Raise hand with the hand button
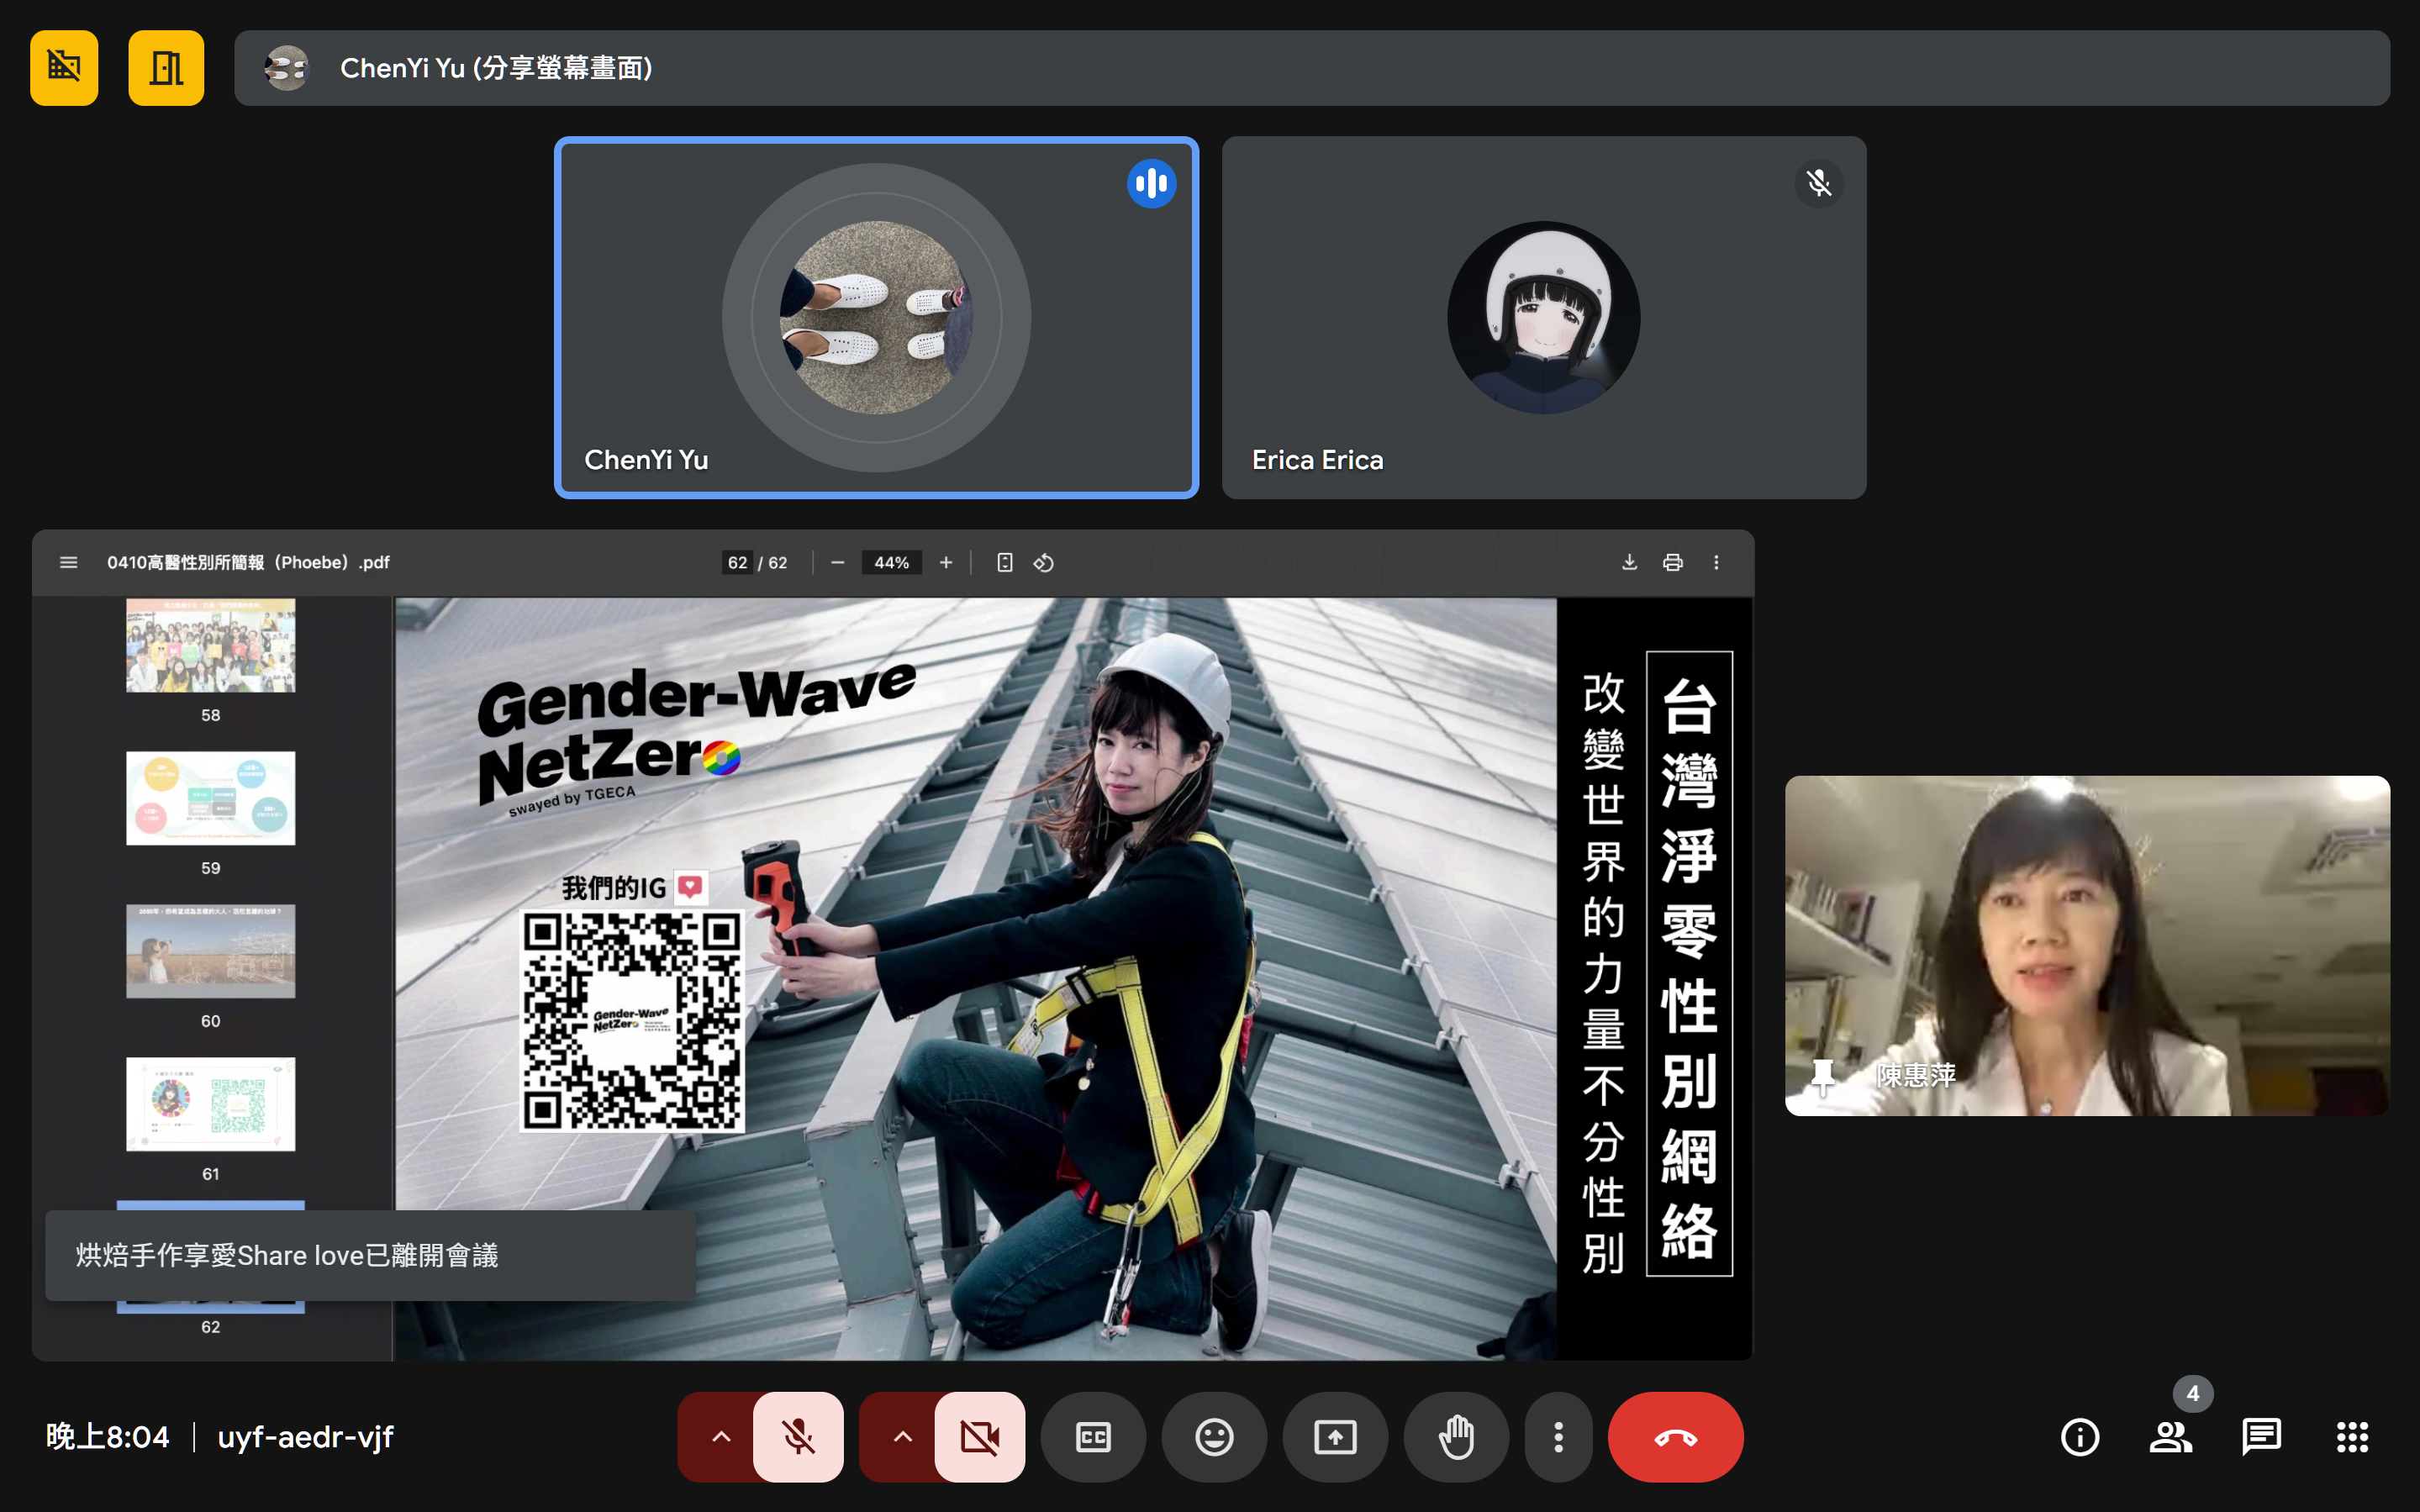The width and height of the screenshot is (2420, 1512). click(1456, 1437)
